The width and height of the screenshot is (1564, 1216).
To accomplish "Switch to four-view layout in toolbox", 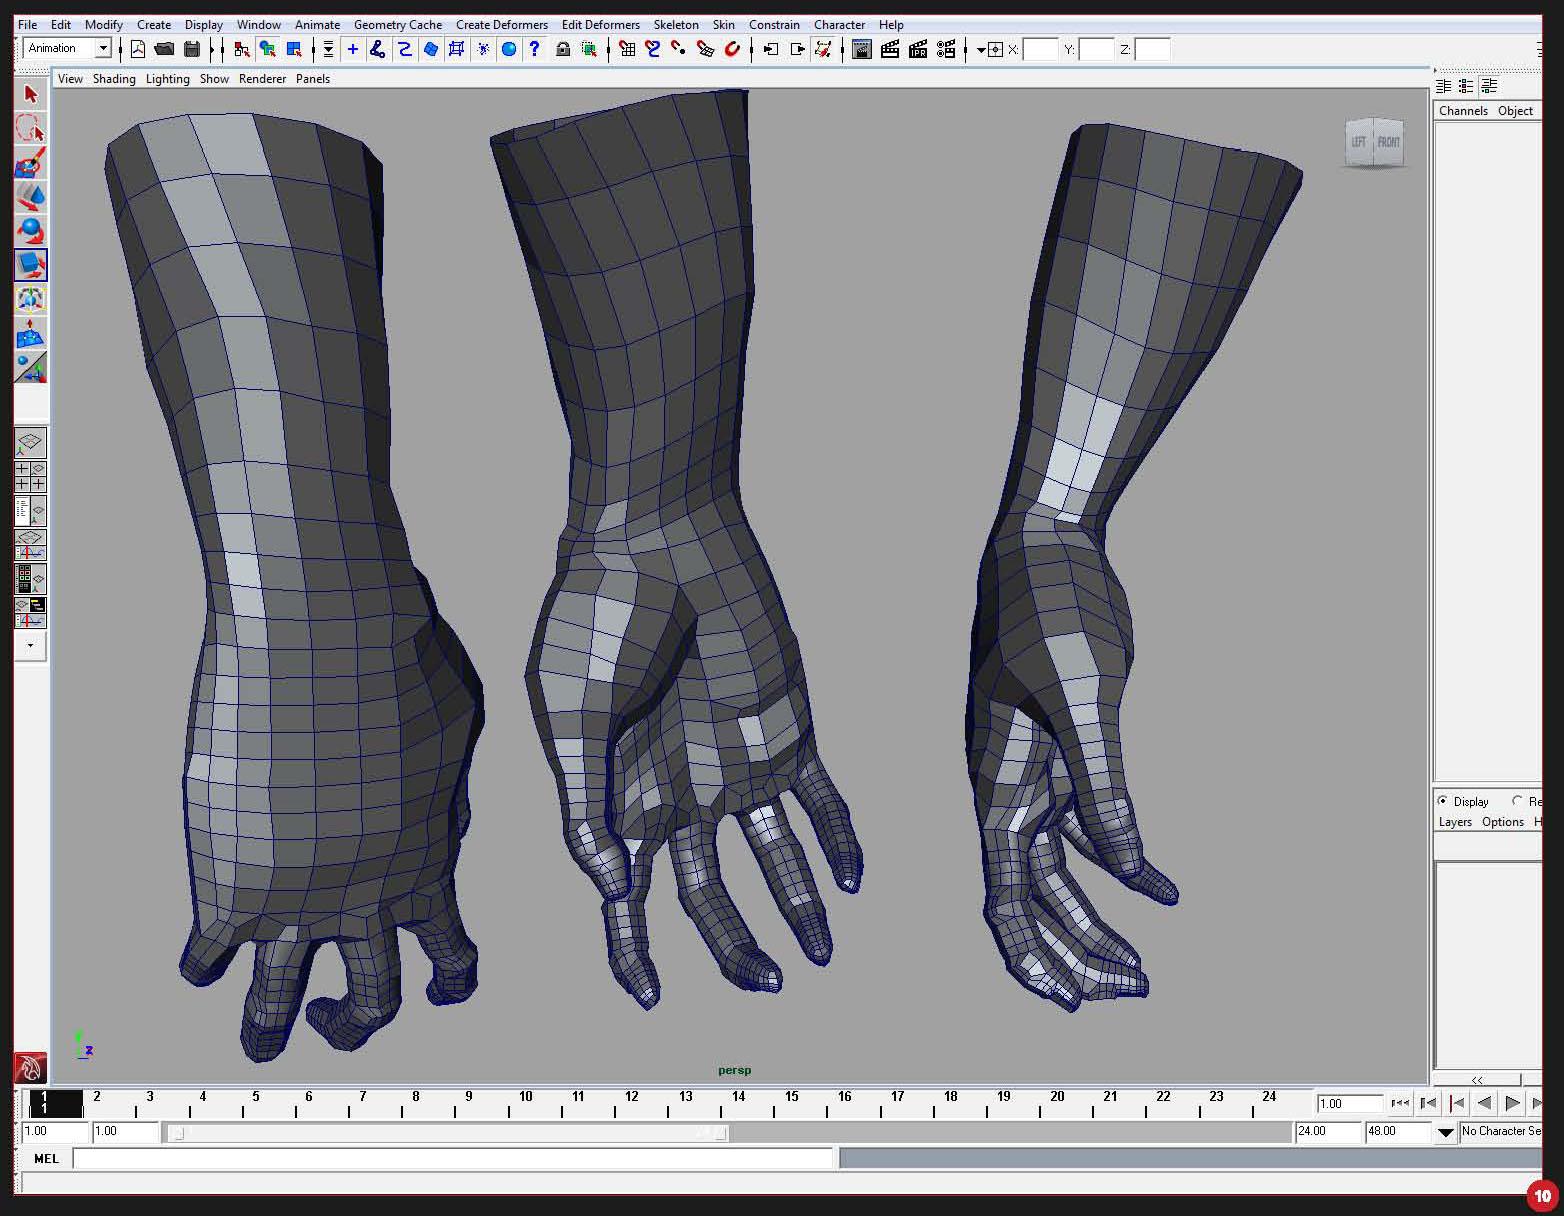I will pyautogui.click(x=30, y=477).
